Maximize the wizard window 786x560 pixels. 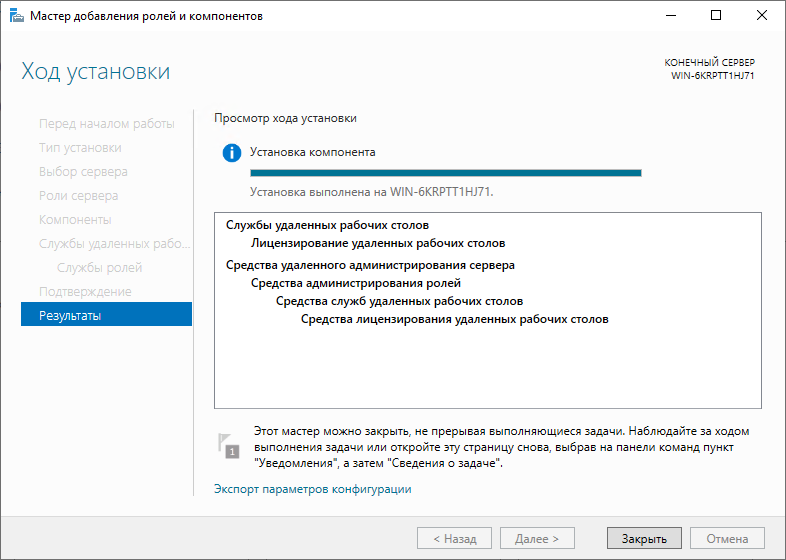[x=716, y=16]
